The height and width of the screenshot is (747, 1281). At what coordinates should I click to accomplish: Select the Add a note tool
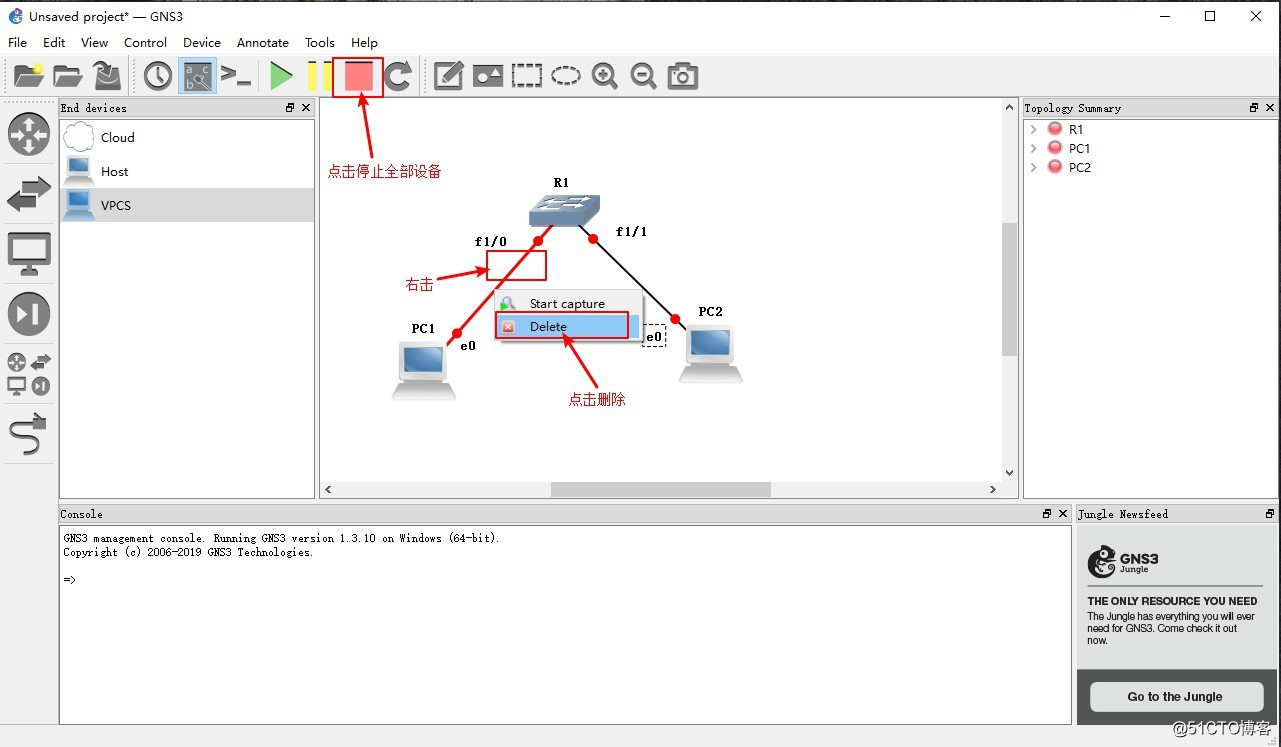coord(448,76)
